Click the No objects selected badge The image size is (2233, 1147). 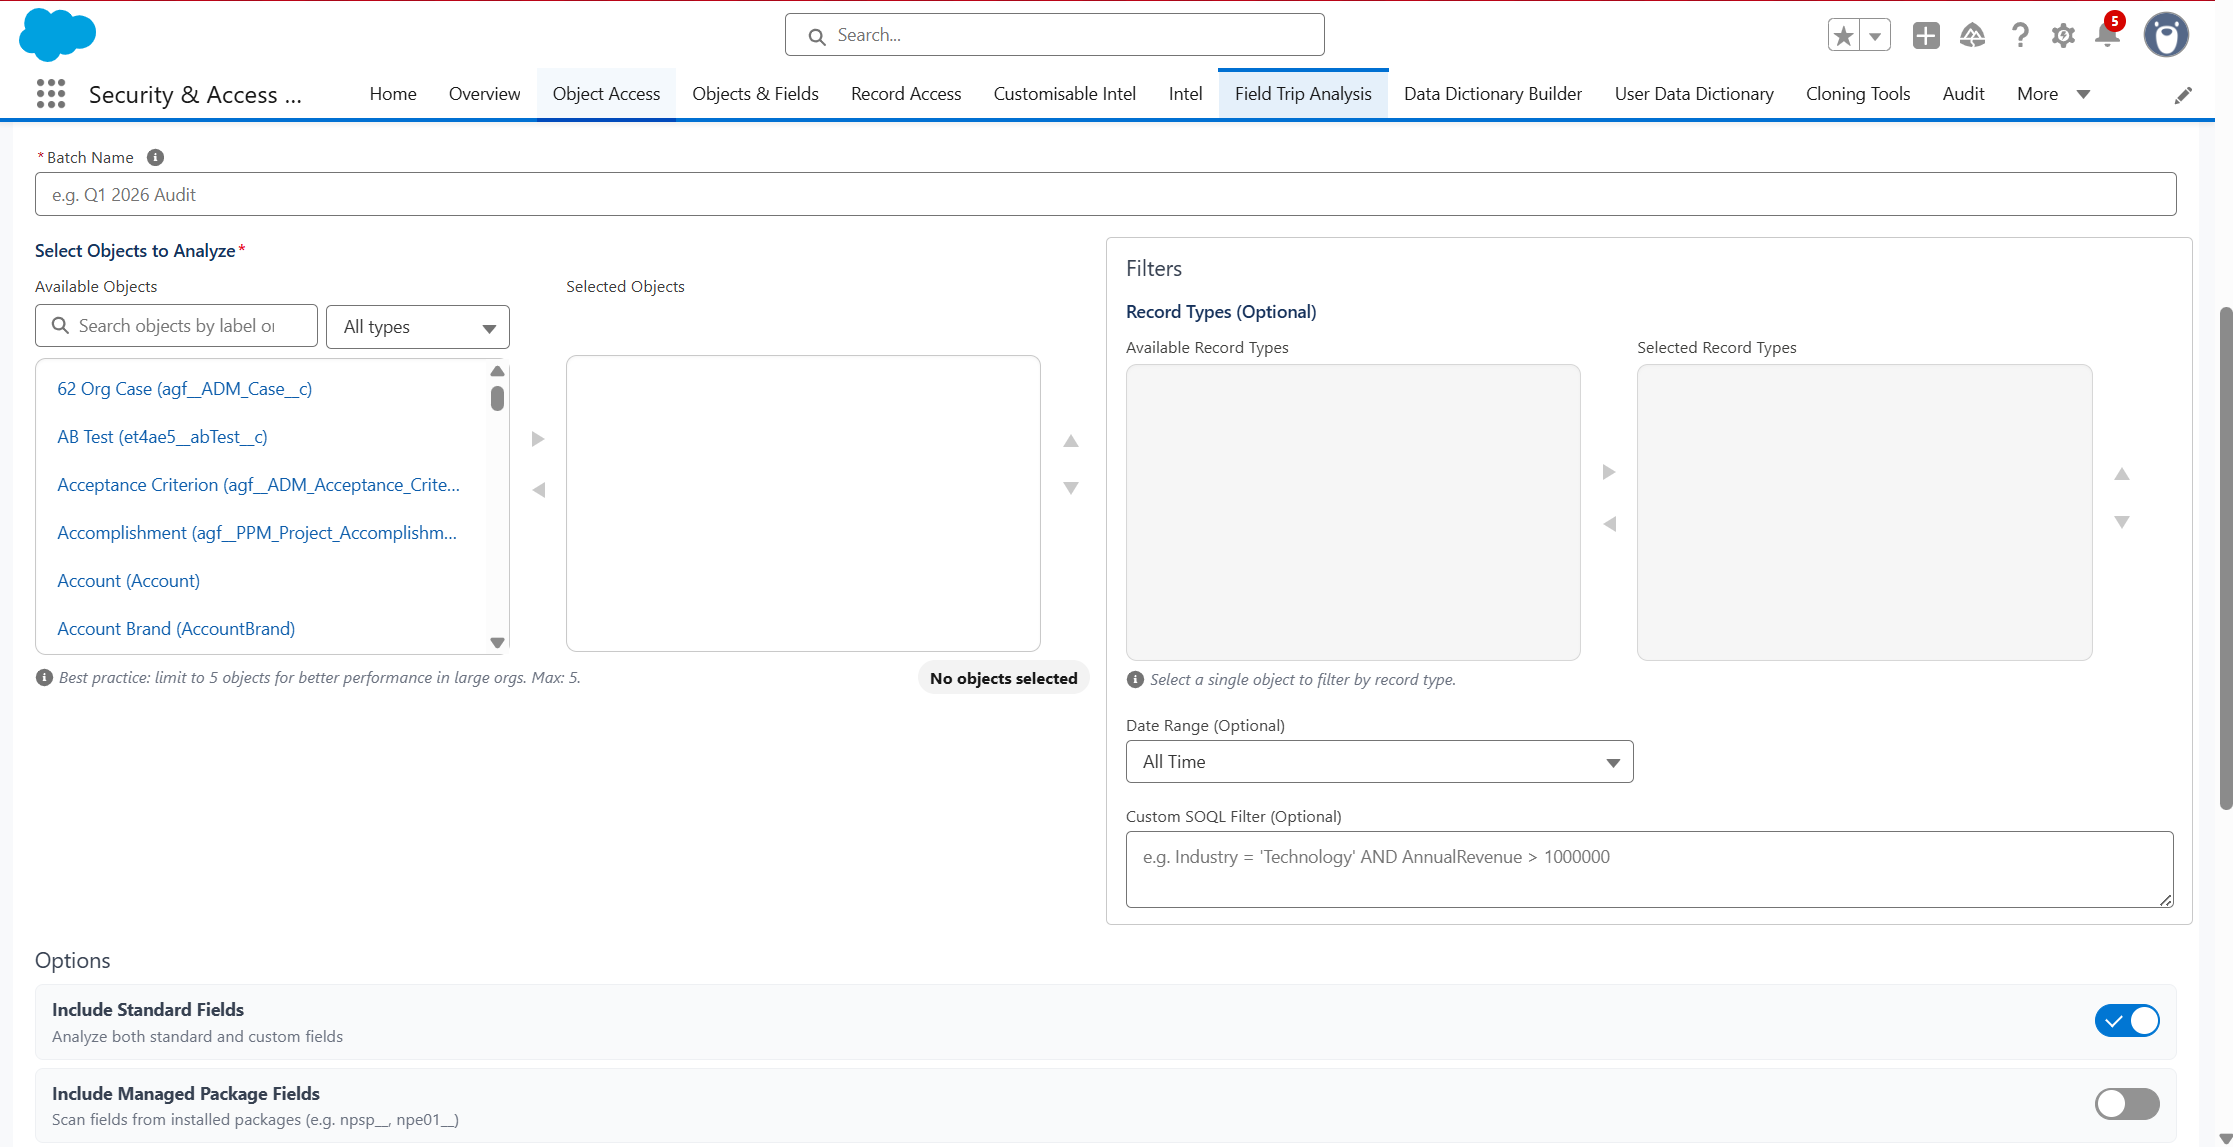[x=1003, y=678]
